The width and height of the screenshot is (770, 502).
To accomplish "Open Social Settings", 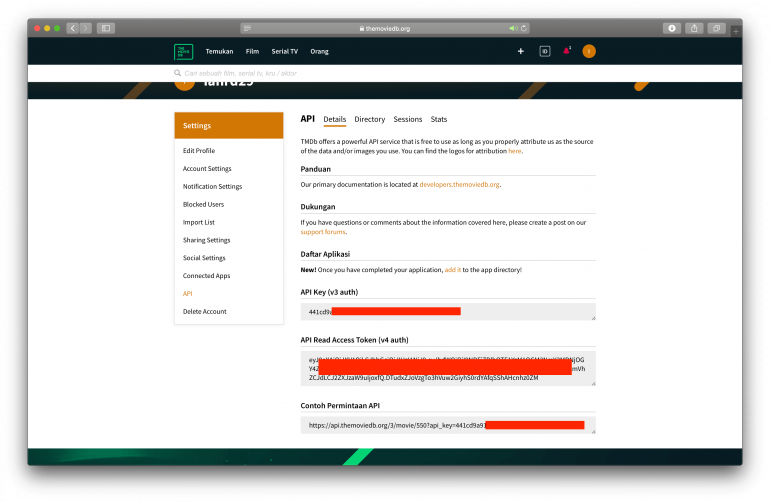I will point(204,258).
